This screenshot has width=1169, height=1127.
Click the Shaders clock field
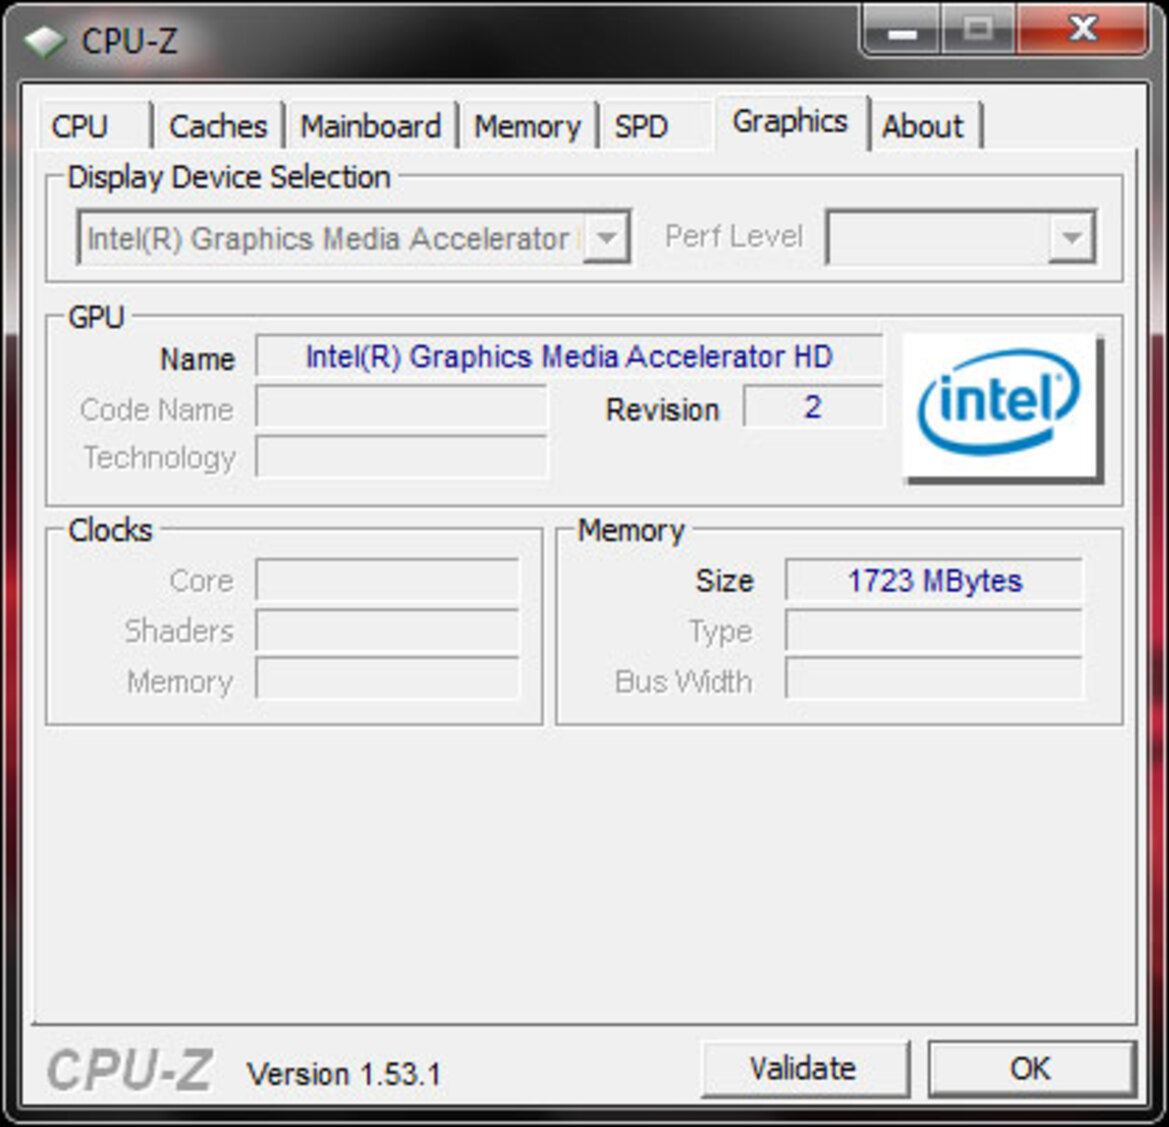pos(387,630)
